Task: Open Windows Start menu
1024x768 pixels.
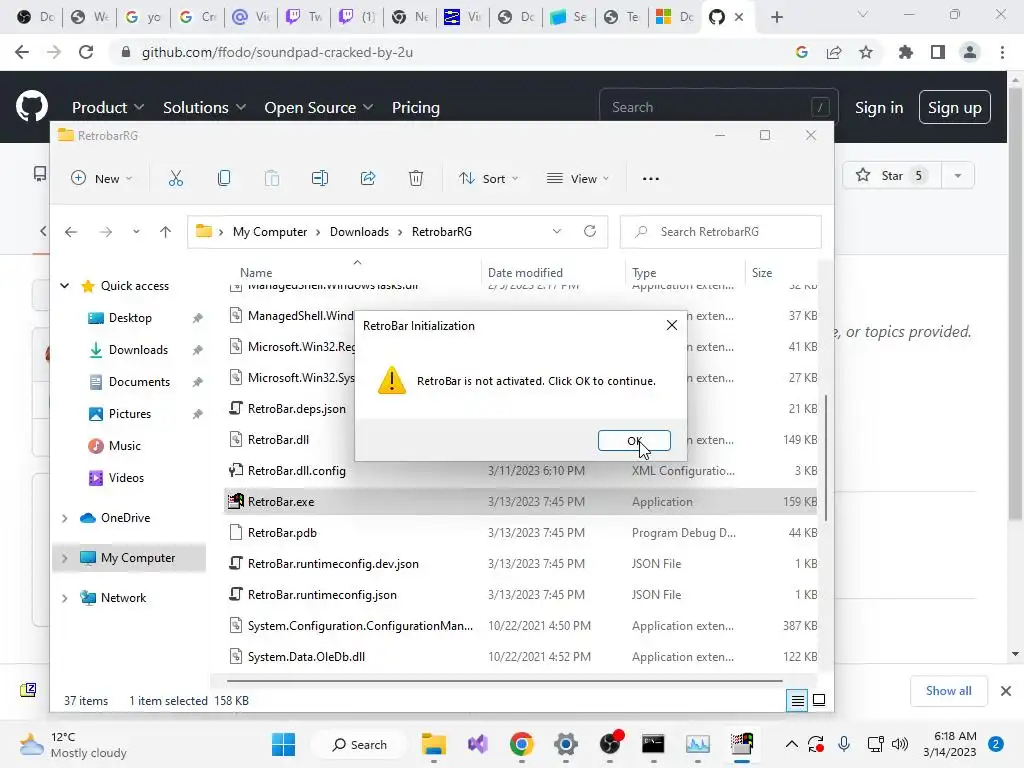Action: click(x=283, y=744)
